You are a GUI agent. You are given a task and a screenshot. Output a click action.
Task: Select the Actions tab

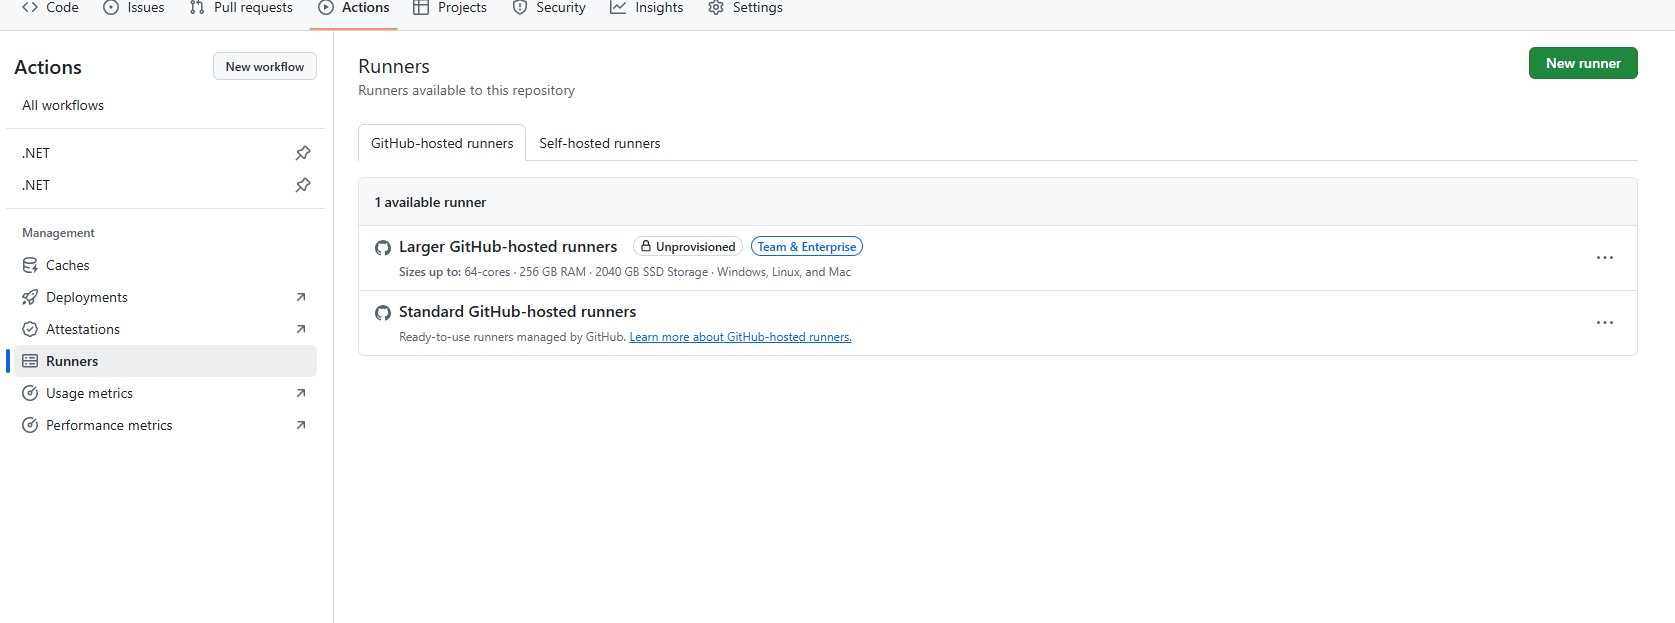point(354,8)
